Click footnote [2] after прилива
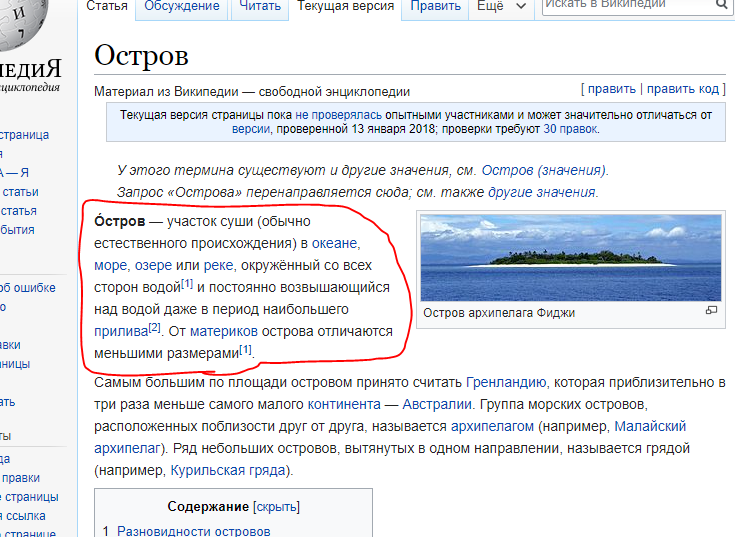735x537 pixels. point(155,328)
